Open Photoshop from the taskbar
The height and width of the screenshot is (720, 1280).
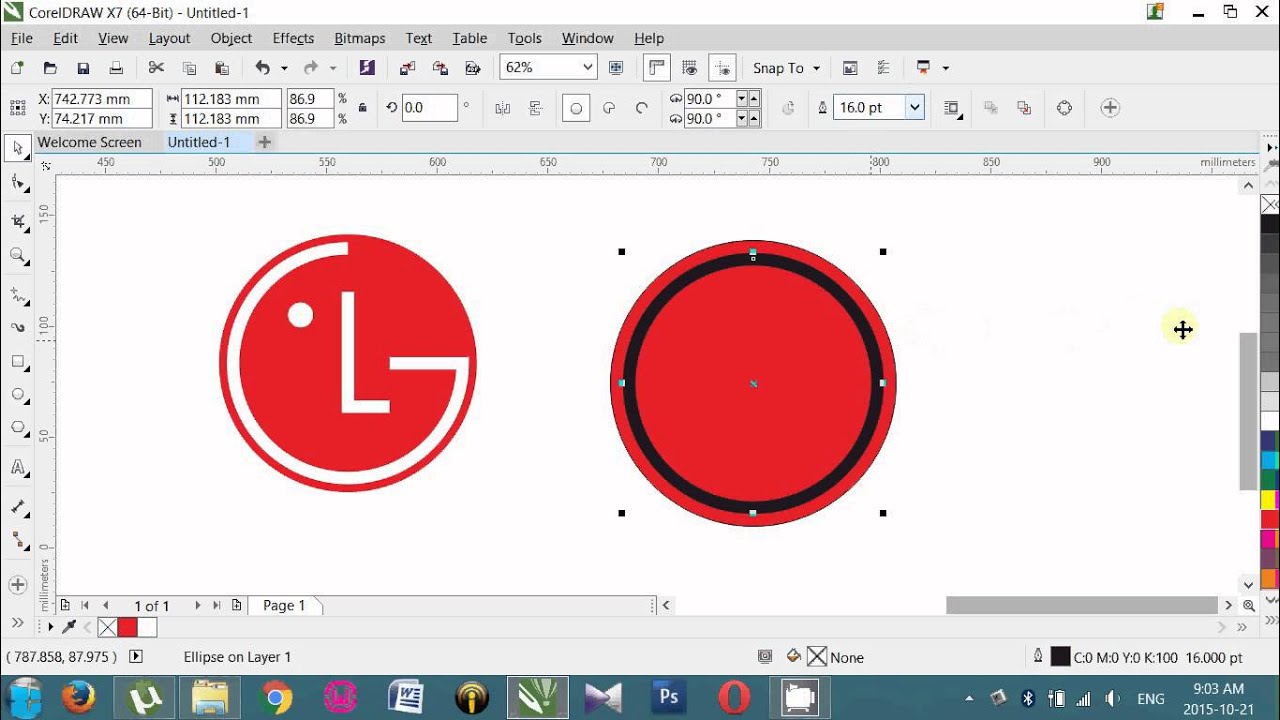[x=669, y=697]
